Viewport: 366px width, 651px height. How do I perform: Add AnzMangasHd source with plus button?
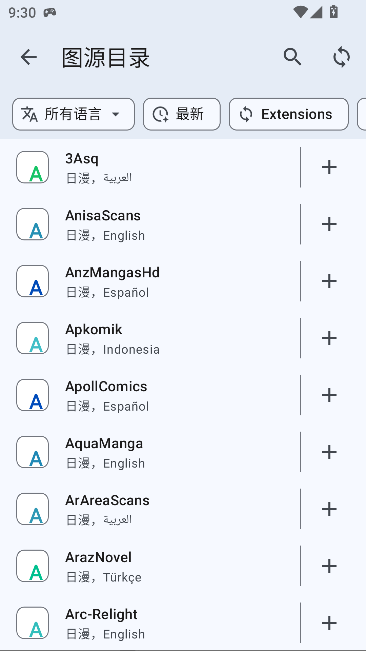pyautogui.click(x=329, y=281)
